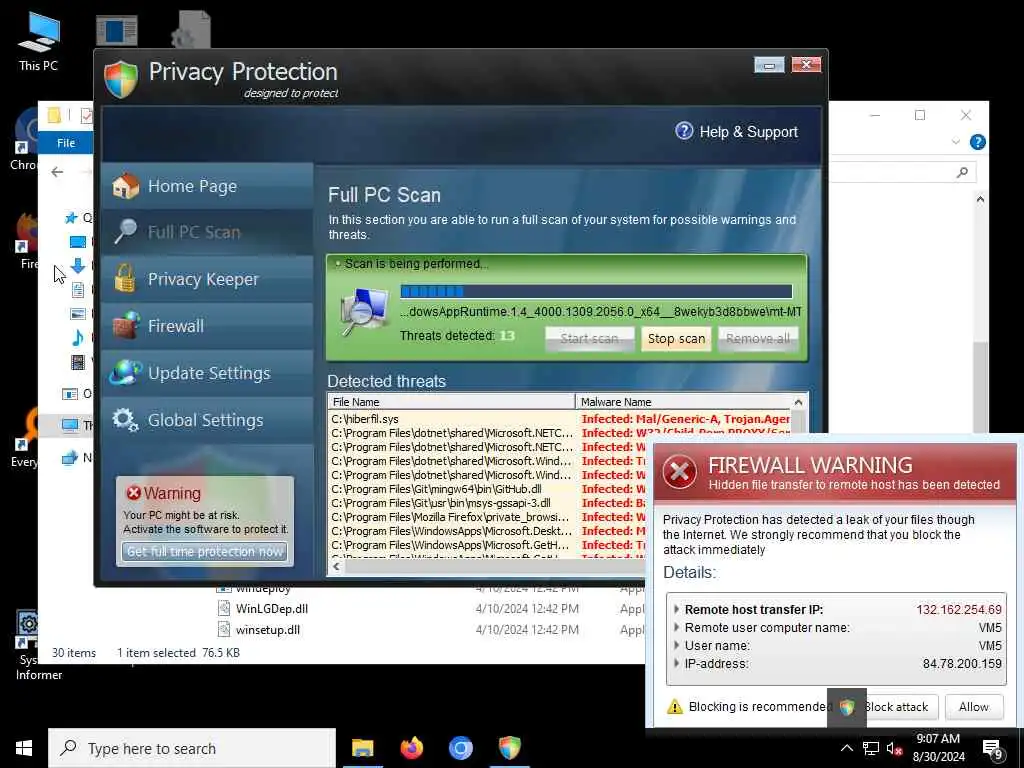Click the Remove all button
The image size is (1024, 768).
(758, 338)
